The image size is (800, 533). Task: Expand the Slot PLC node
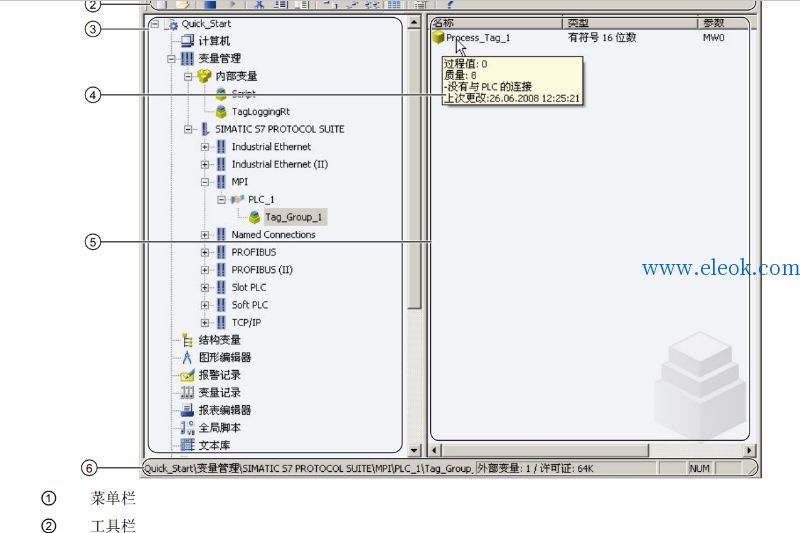click(205, 288)
